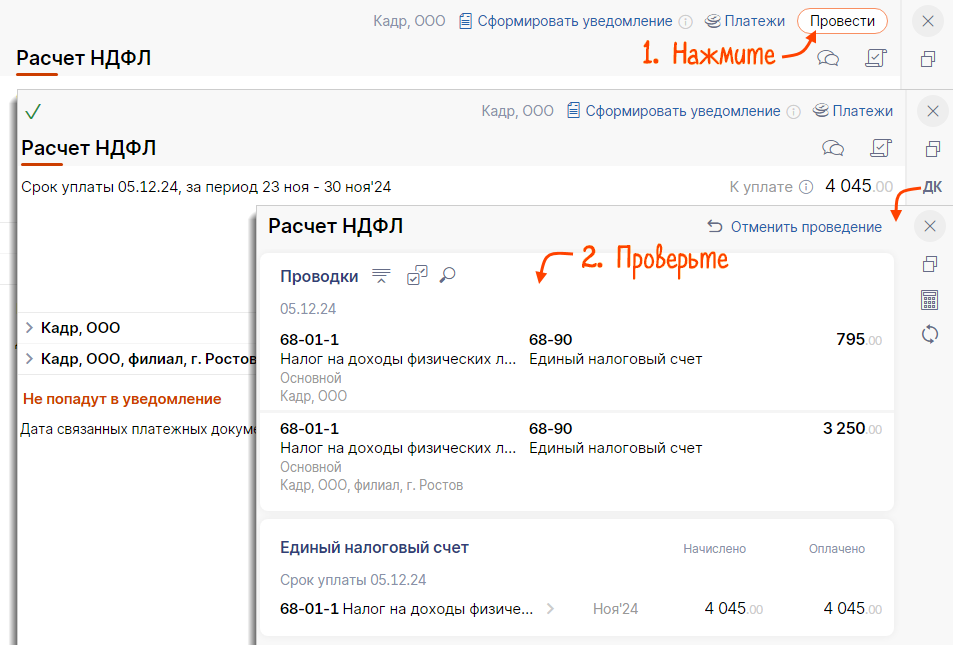
Task: Open Платежи next to the Провести button
Action: [745, 21]
